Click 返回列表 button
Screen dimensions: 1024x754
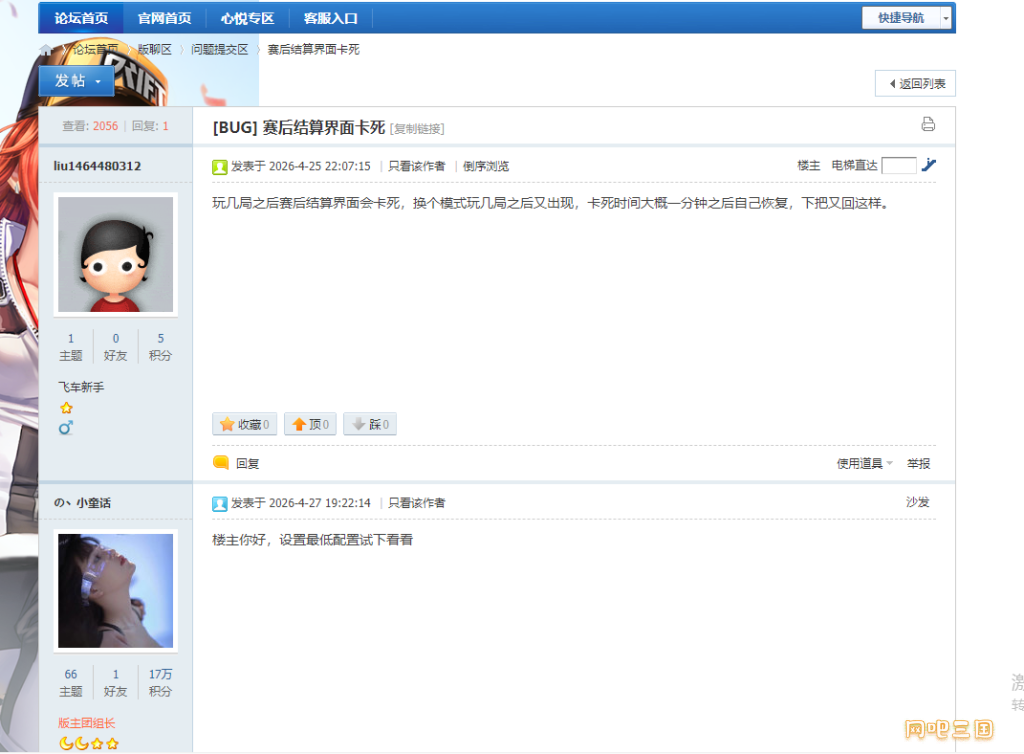point(916,84)
